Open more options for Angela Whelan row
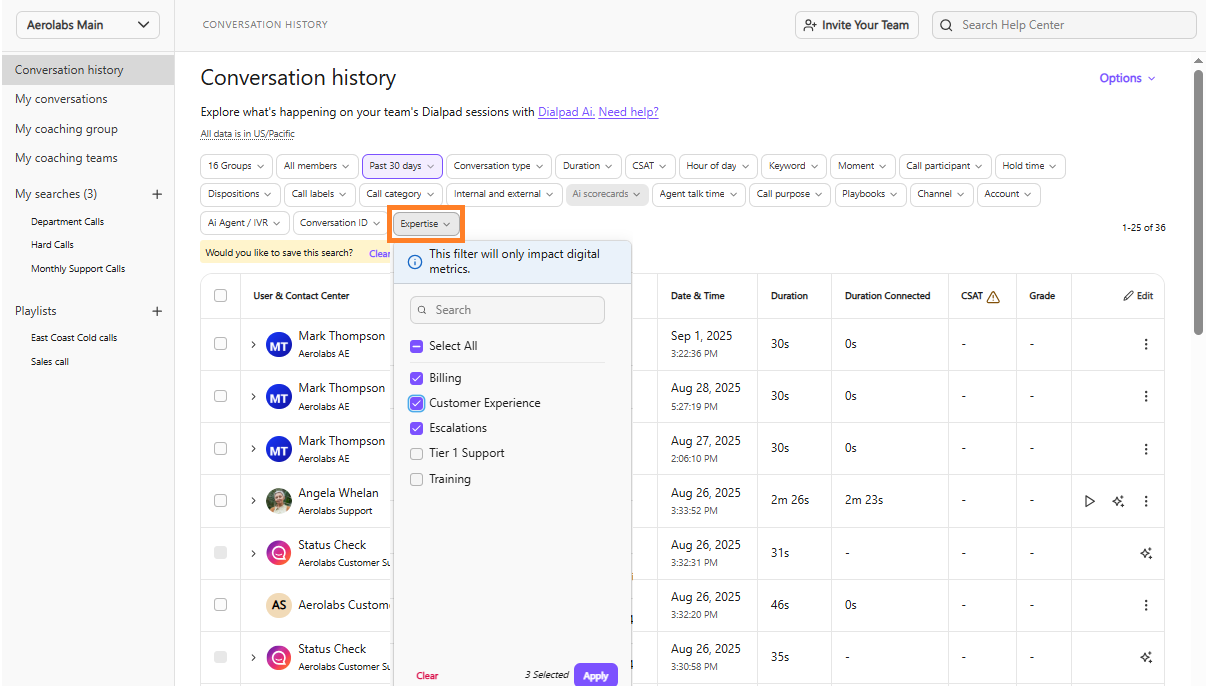Screen dimensions: 1210x686 tap(1146, 501)
